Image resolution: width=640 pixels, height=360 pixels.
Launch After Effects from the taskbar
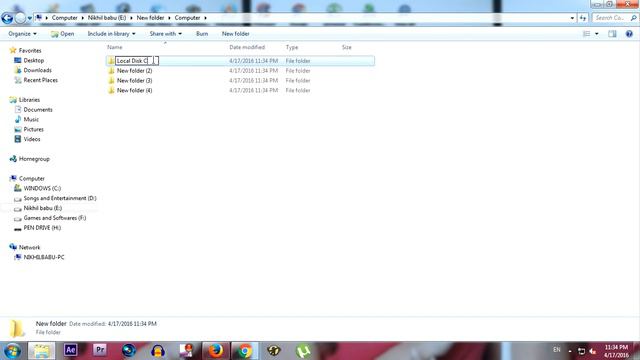[71, 350]
